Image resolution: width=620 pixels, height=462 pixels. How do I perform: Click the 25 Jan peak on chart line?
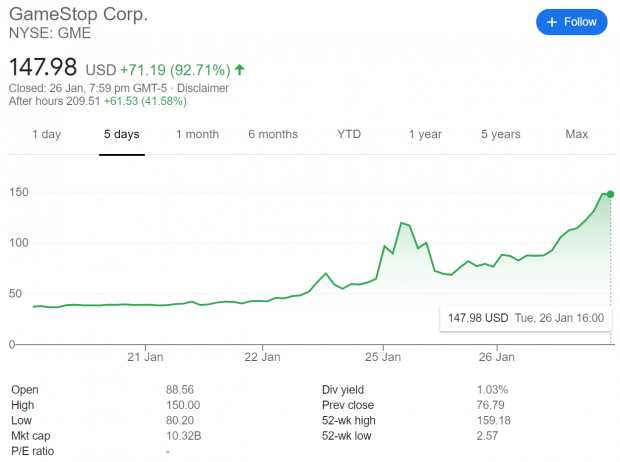[x=402, y=223]
